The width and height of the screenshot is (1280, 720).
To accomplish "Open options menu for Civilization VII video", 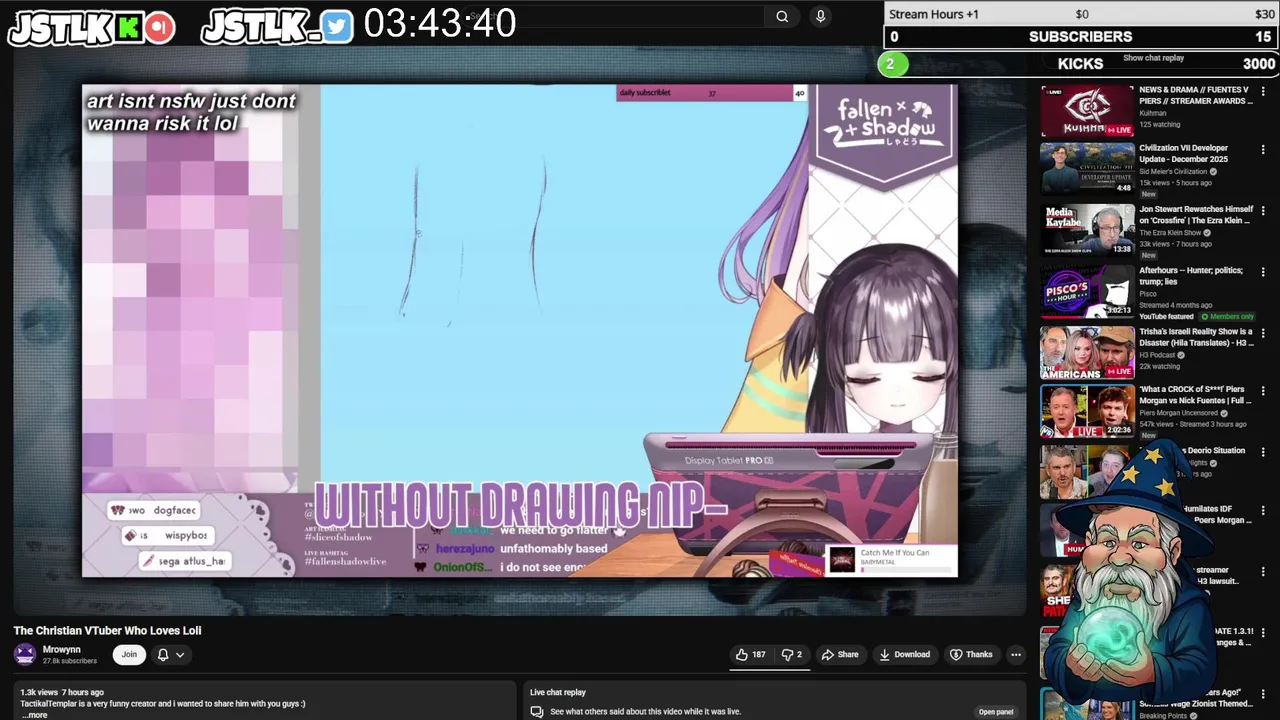I will pos(1263,150).
